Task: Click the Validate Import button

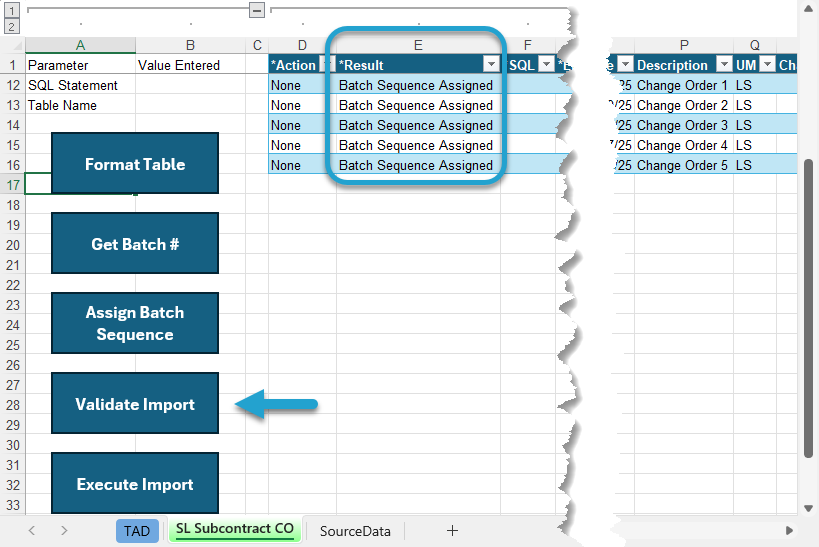Action: [x=135, y=403]
